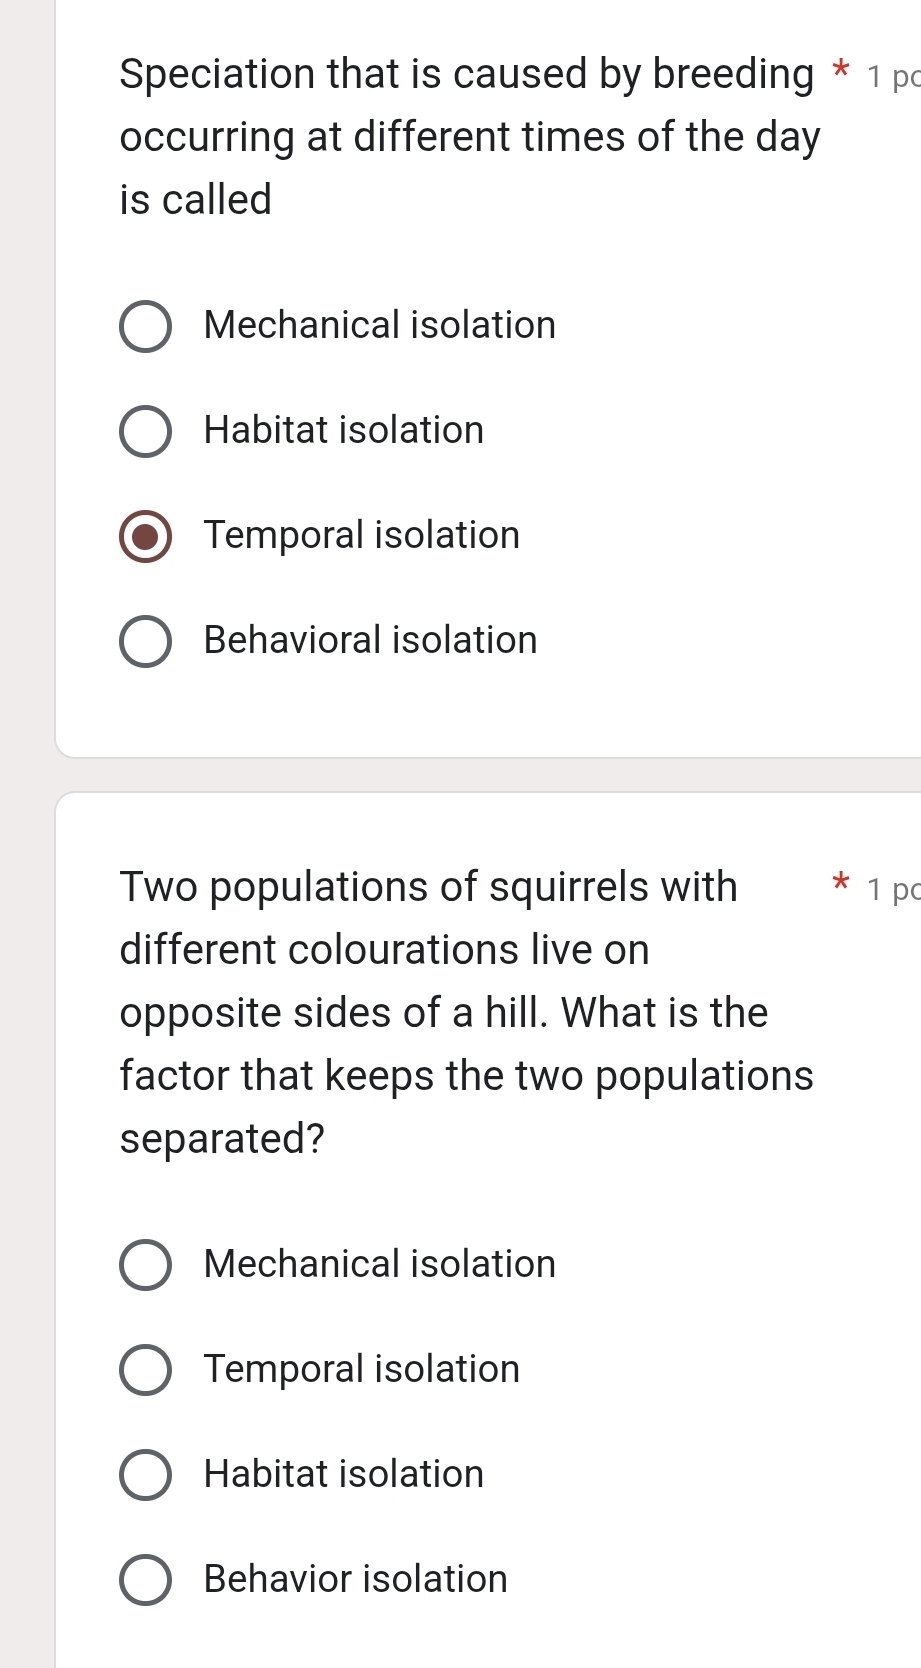921x1668 pixels.
Task: Click the red asterisk beside the squirrels question
Action: coord(841,882)
